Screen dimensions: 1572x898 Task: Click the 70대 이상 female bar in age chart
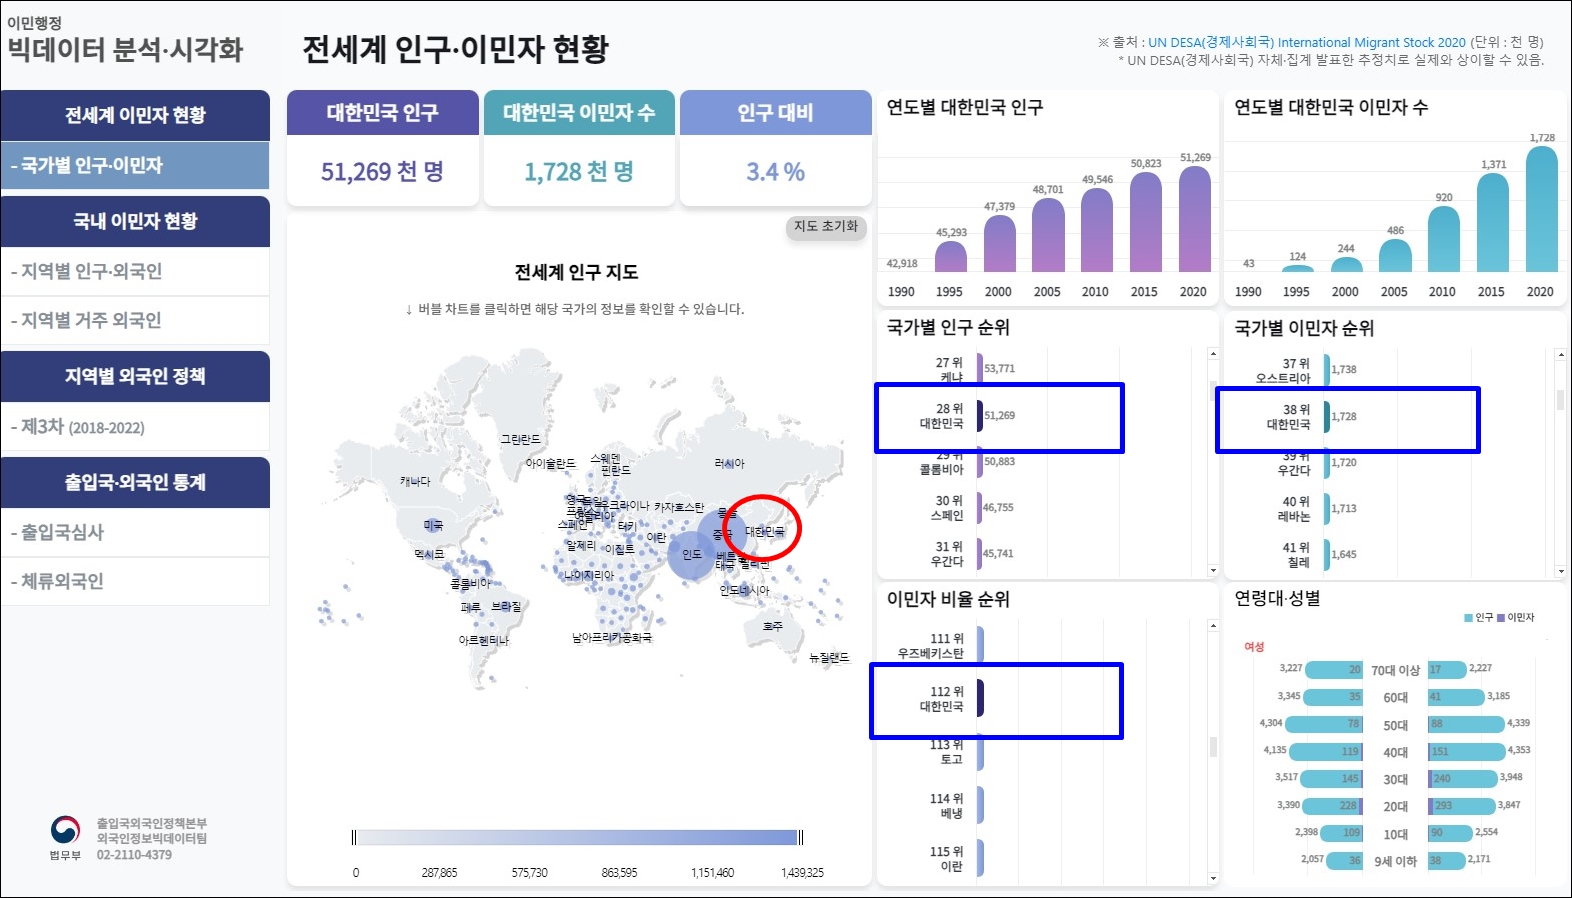1334,670
